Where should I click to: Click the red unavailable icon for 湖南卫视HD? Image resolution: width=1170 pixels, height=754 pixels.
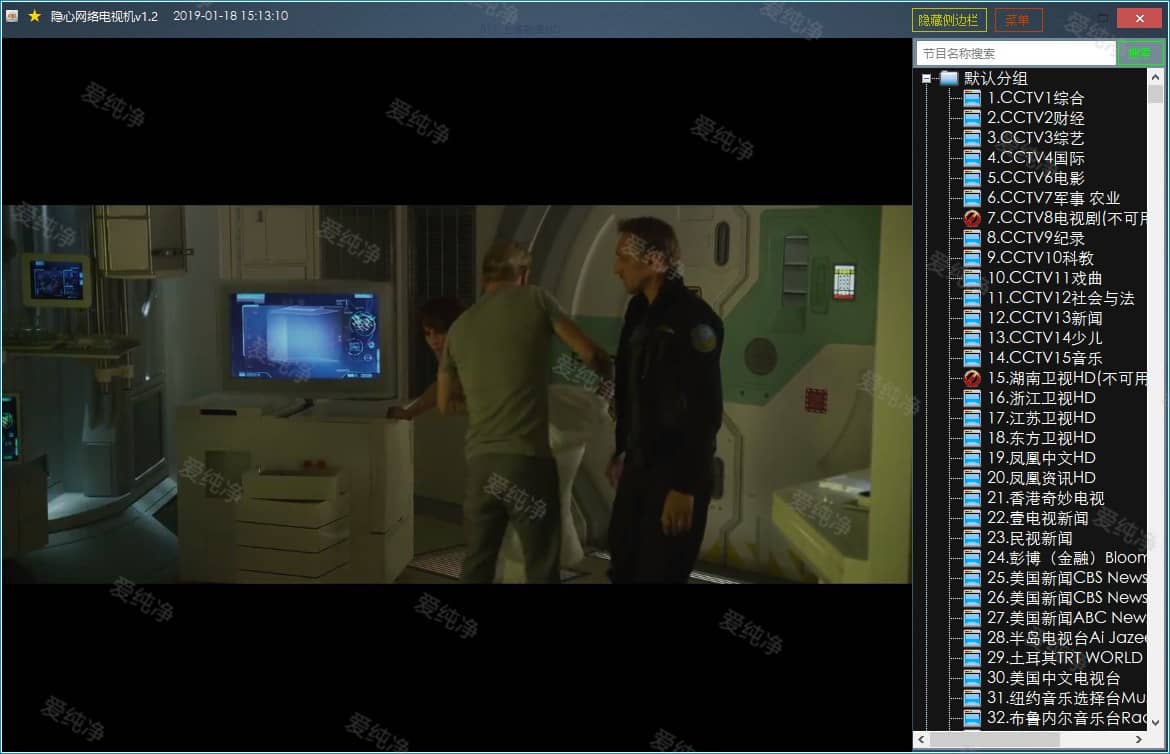point(971,378)
